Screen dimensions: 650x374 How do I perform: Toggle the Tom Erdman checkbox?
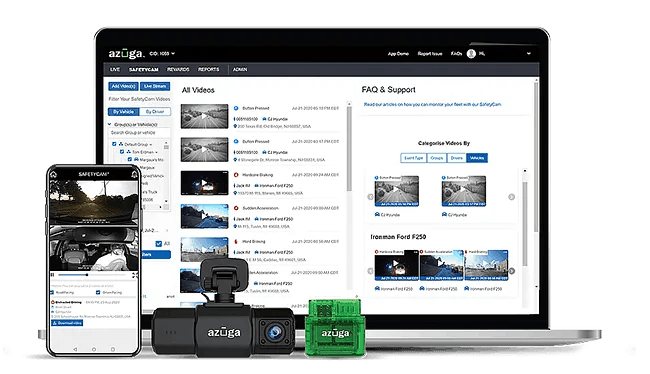point(122,152)
